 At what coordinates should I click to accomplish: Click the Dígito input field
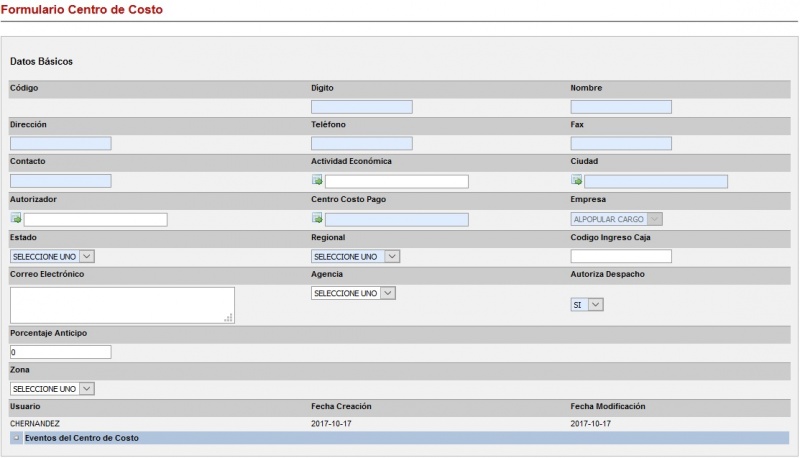tap(361, 107)
